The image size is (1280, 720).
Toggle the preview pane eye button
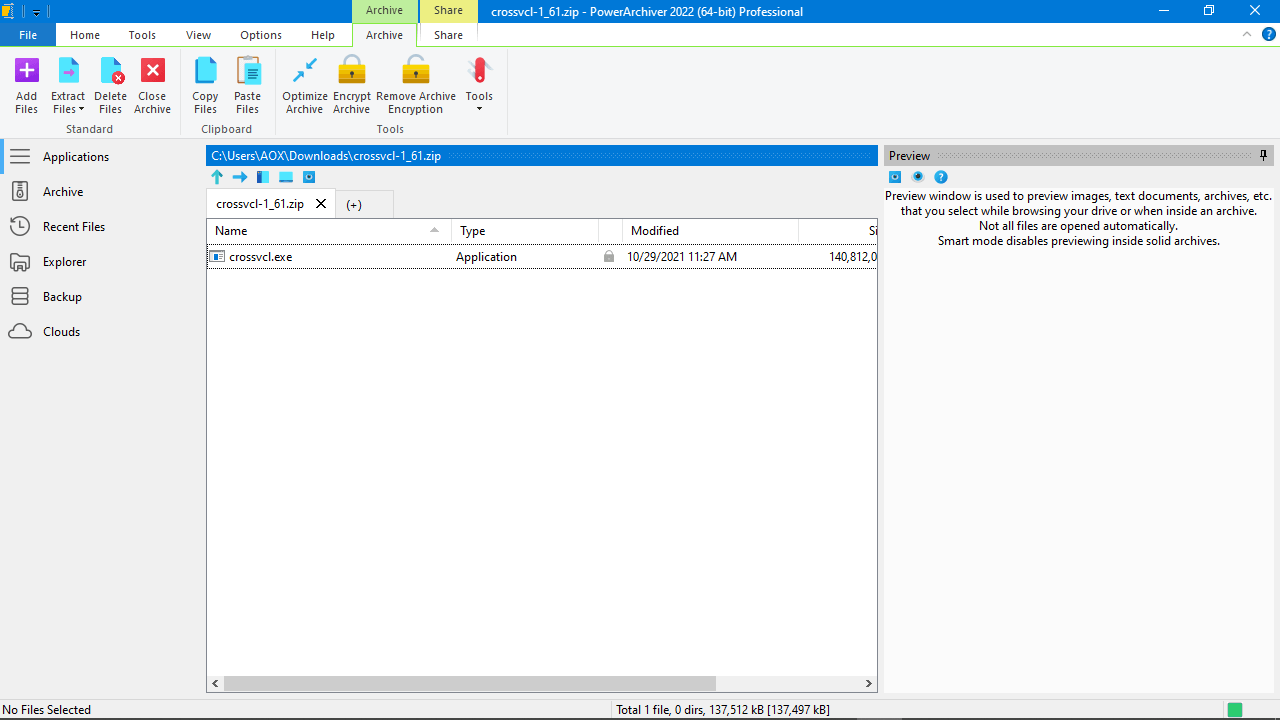pyautogui.click(x=918, y=177)
